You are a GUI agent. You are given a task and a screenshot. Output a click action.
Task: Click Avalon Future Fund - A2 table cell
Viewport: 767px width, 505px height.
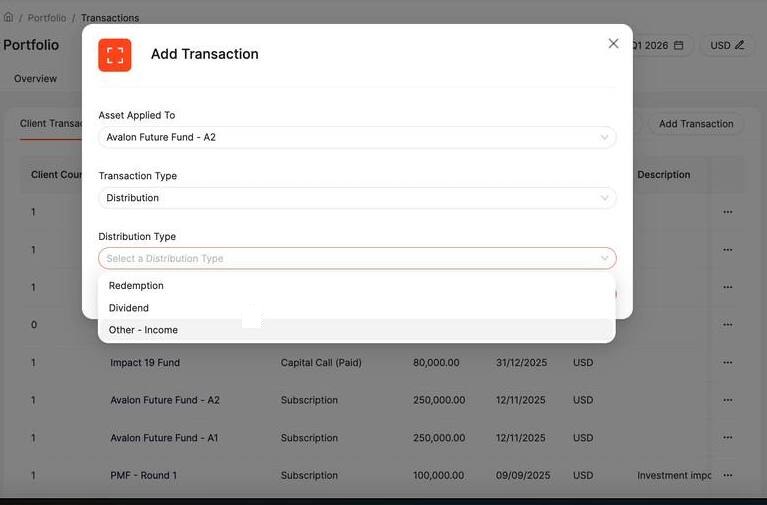click(x=165, y=400)
